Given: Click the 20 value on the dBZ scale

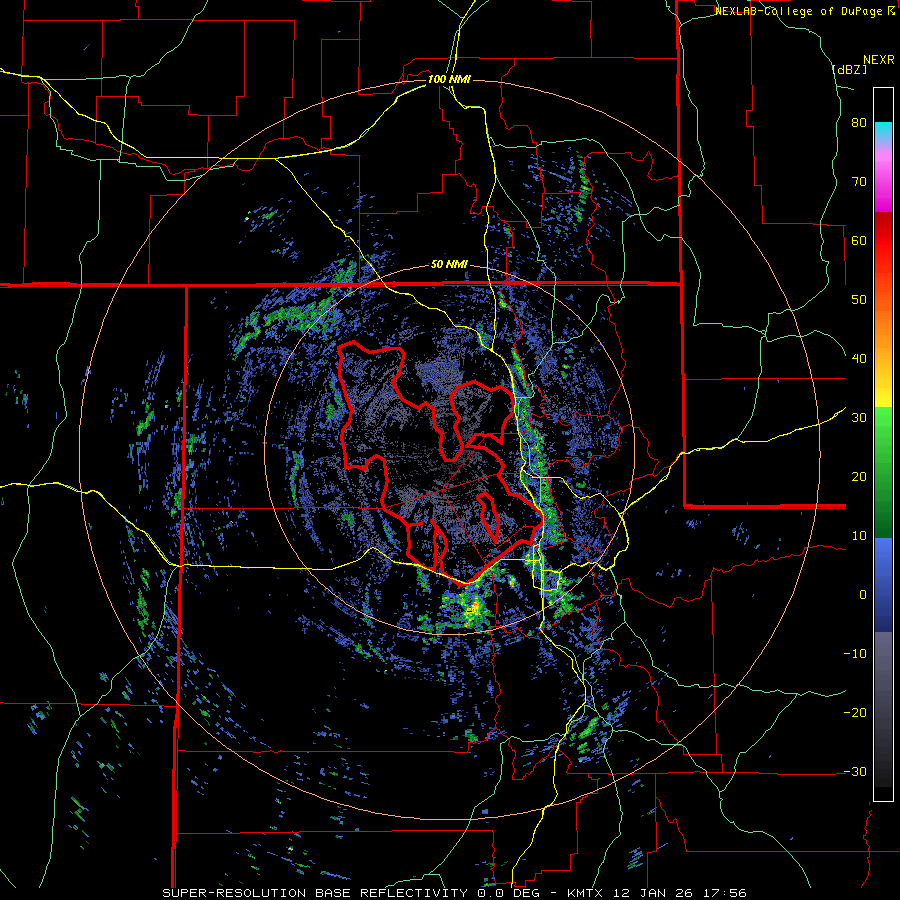Looking at the screenshot, I should (859, 477).
